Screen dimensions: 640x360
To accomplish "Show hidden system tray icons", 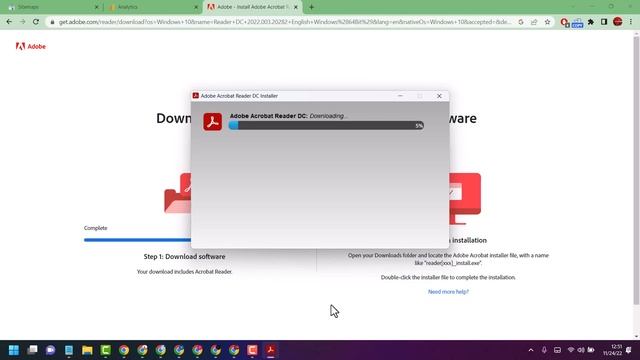I will [531, 350].
